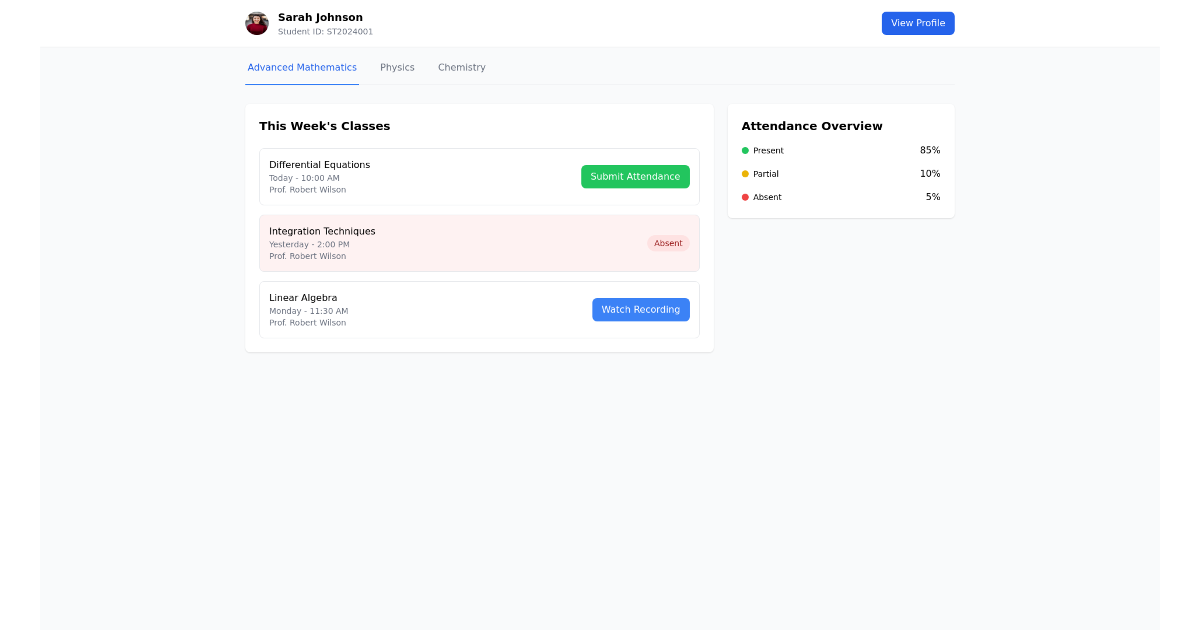1200x630 pixels.
Task: Click the Present 85% attendance row
Action: click(x=840, y=150)
